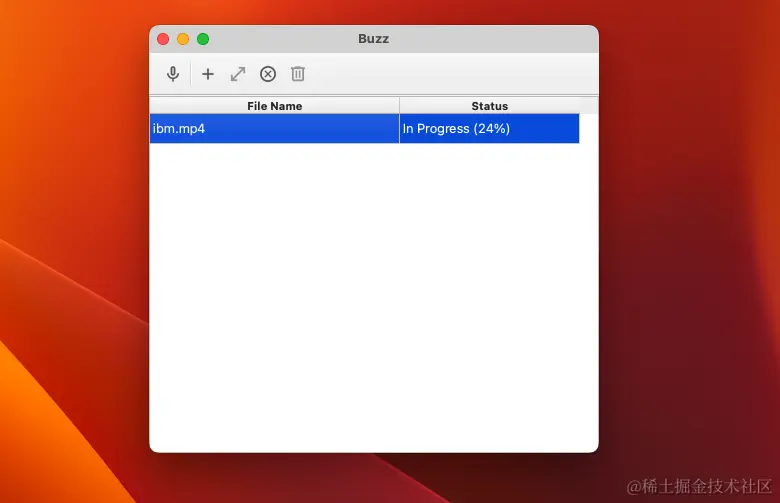Start a live recording with the microphone icon
The image size is (780, 503).
click(173, 74)
